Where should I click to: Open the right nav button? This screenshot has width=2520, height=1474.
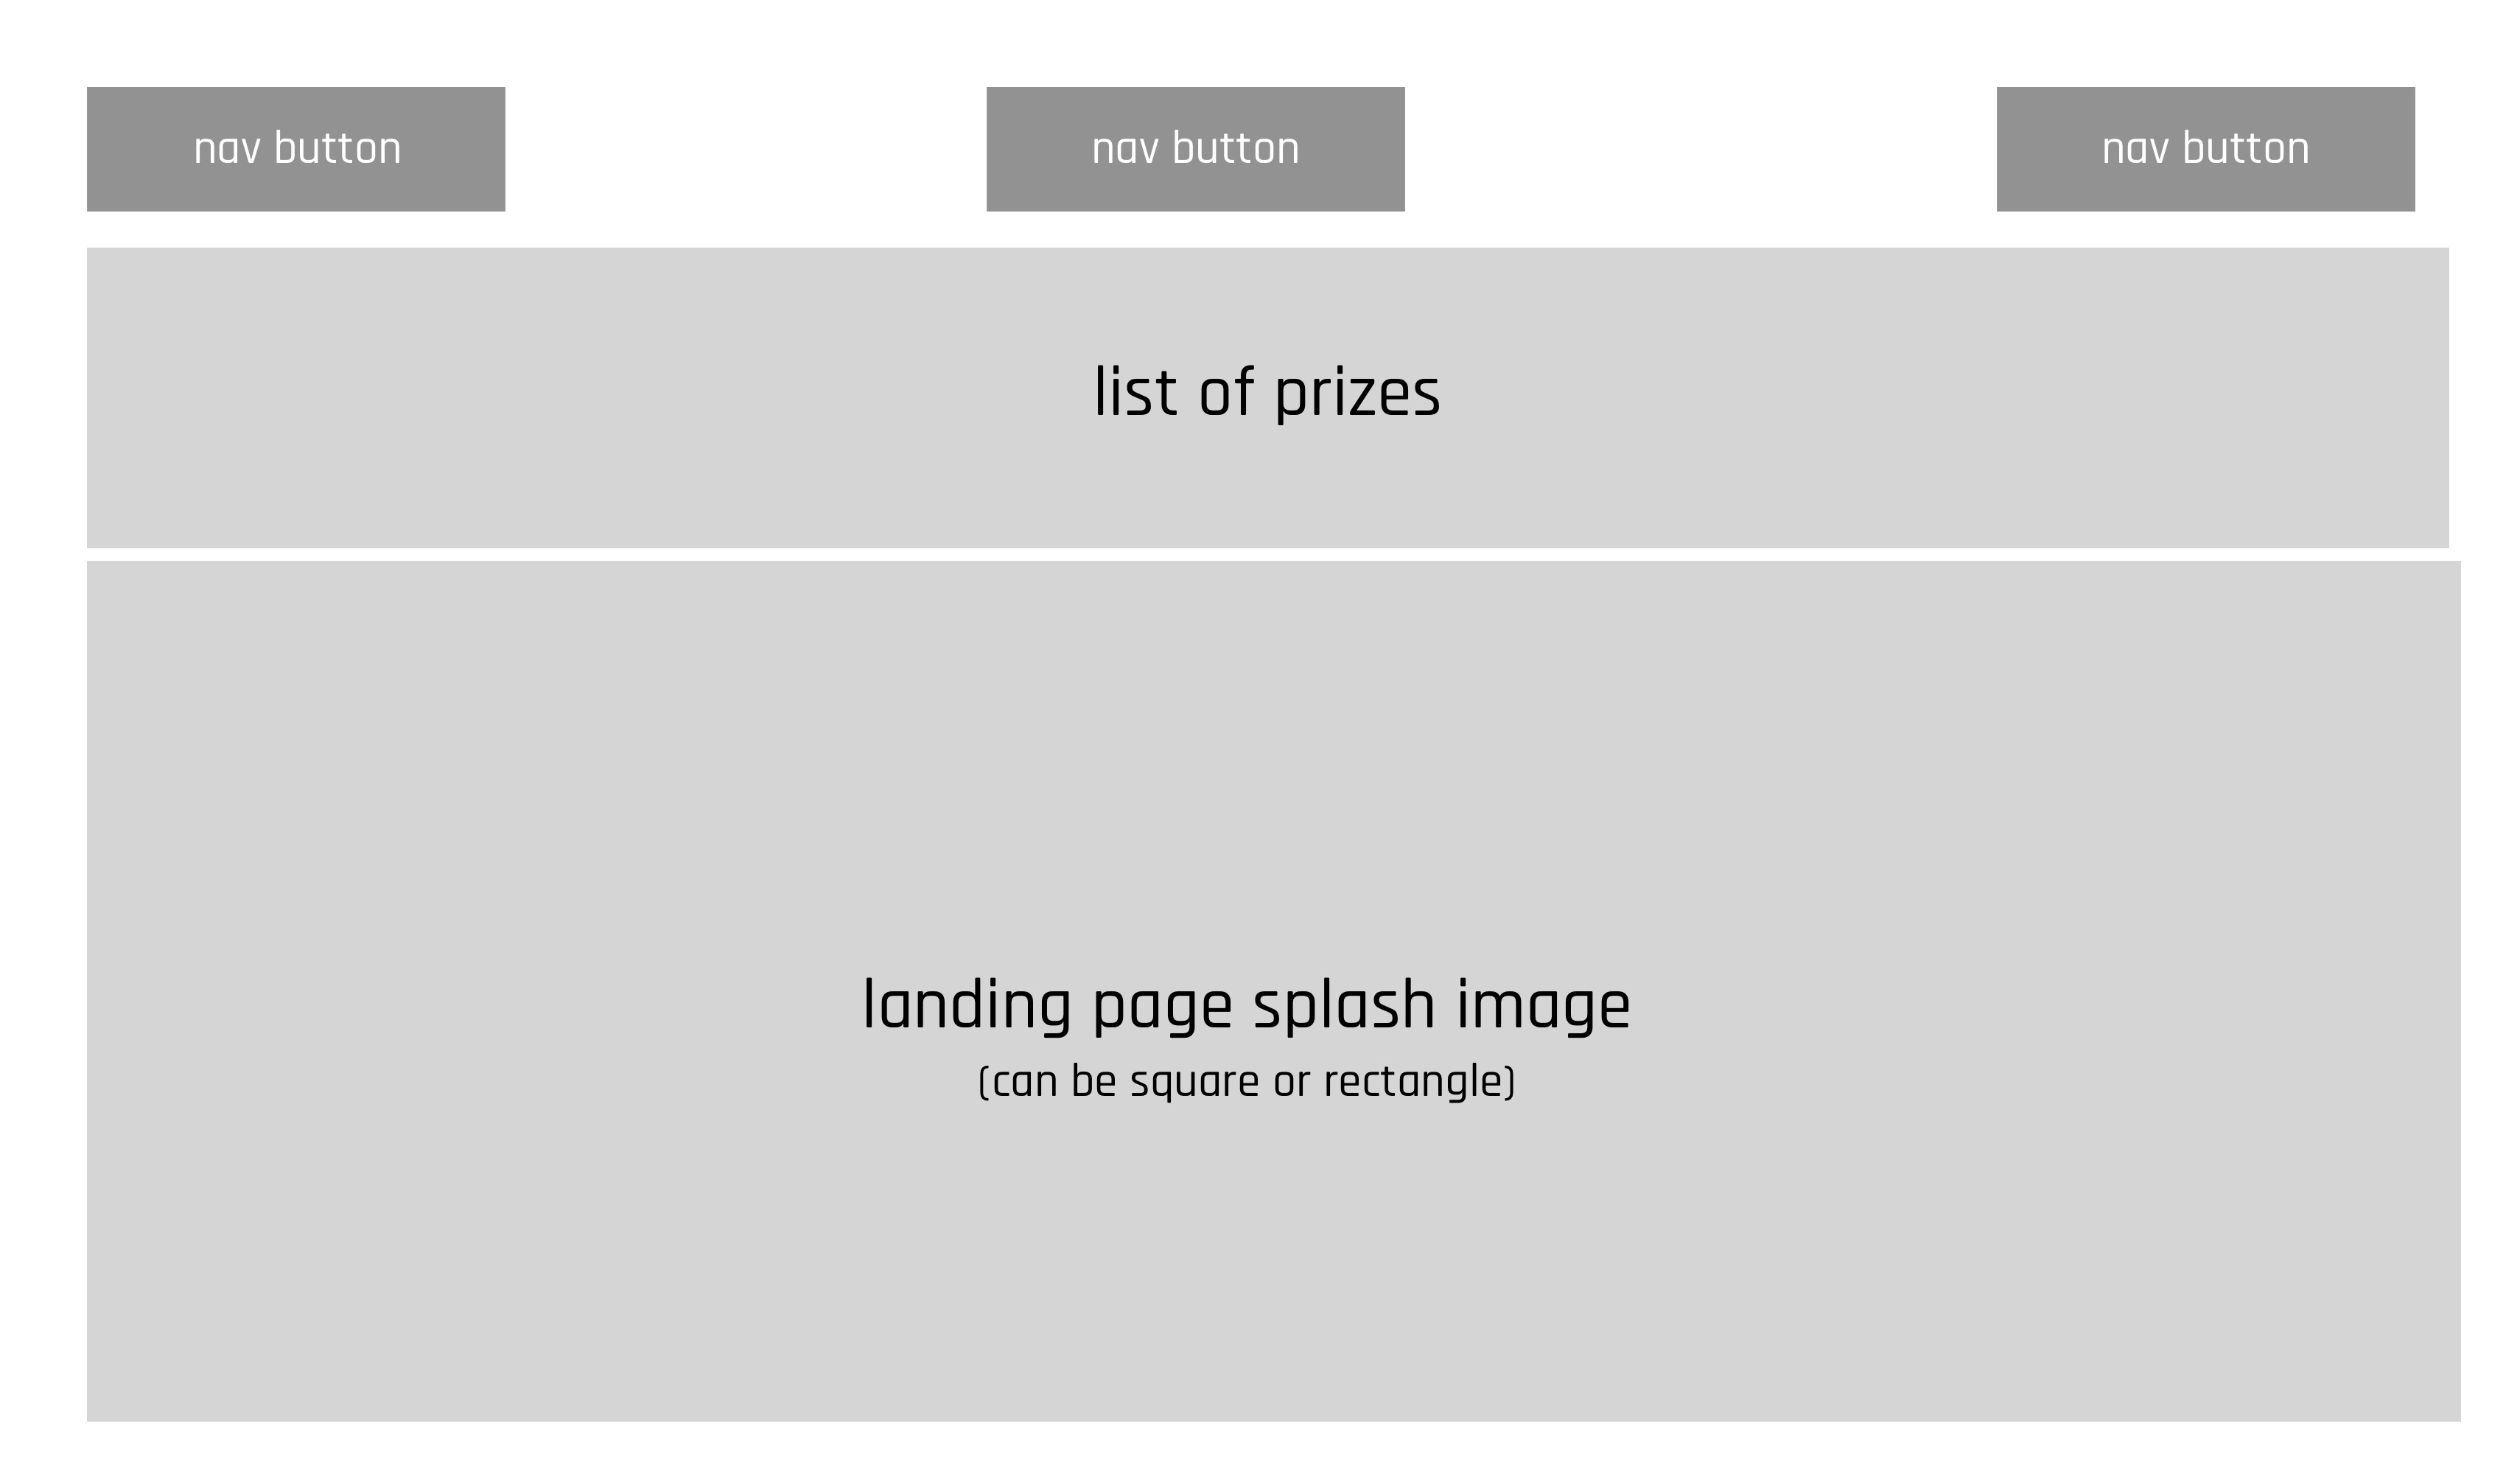2206,149
